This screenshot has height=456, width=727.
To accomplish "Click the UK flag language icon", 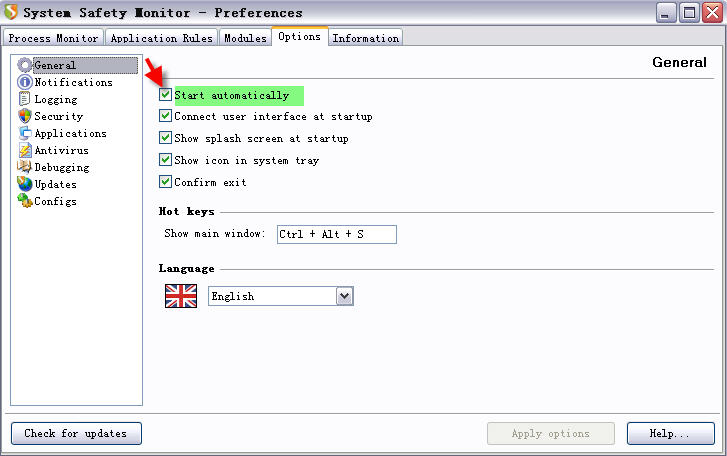I will tap(181, 296).
